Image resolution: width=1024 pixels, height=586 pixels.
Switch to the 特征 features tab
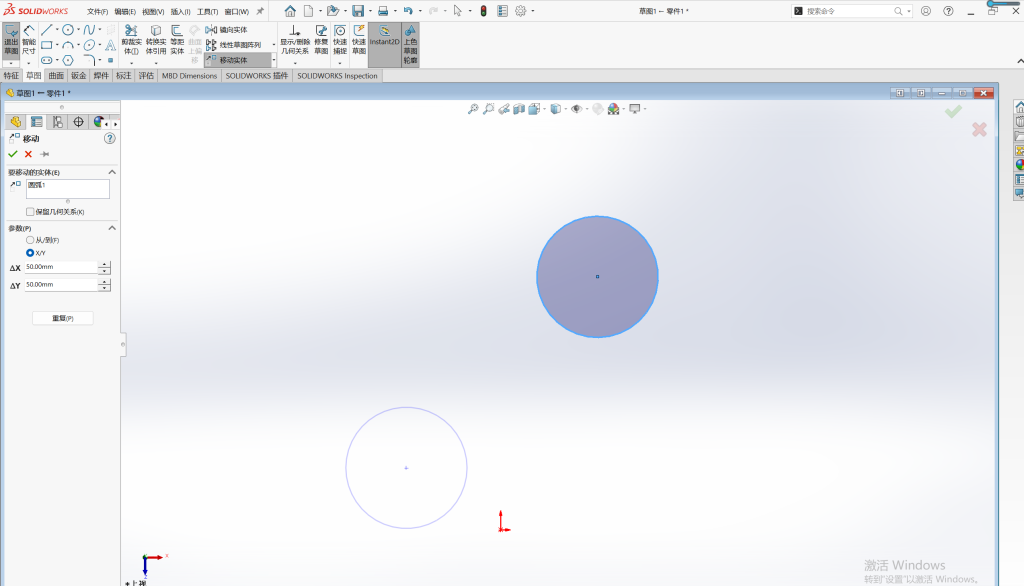pos(11,76)
